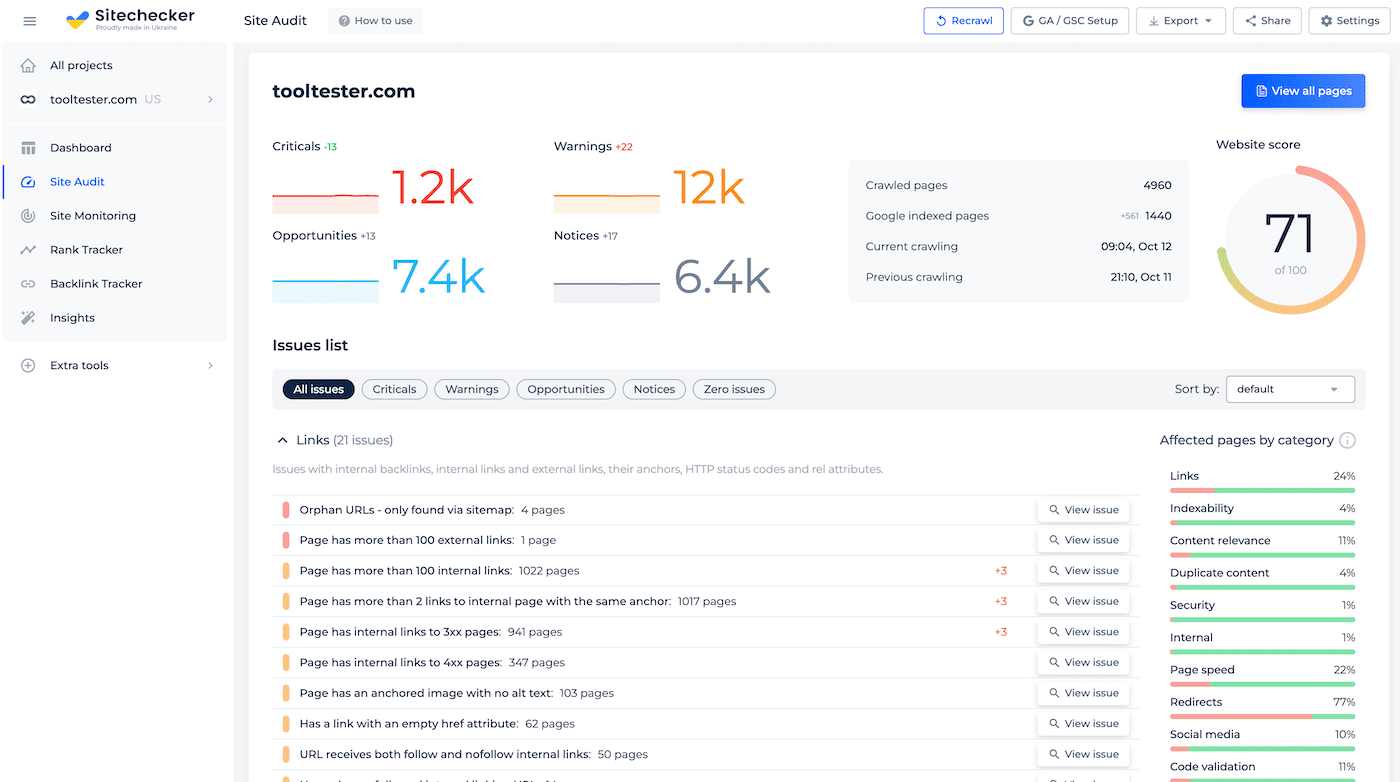This screenshot has height=782, width=1400.
Task: Open Dashboard in the sidebar
Action: point(114,148)
